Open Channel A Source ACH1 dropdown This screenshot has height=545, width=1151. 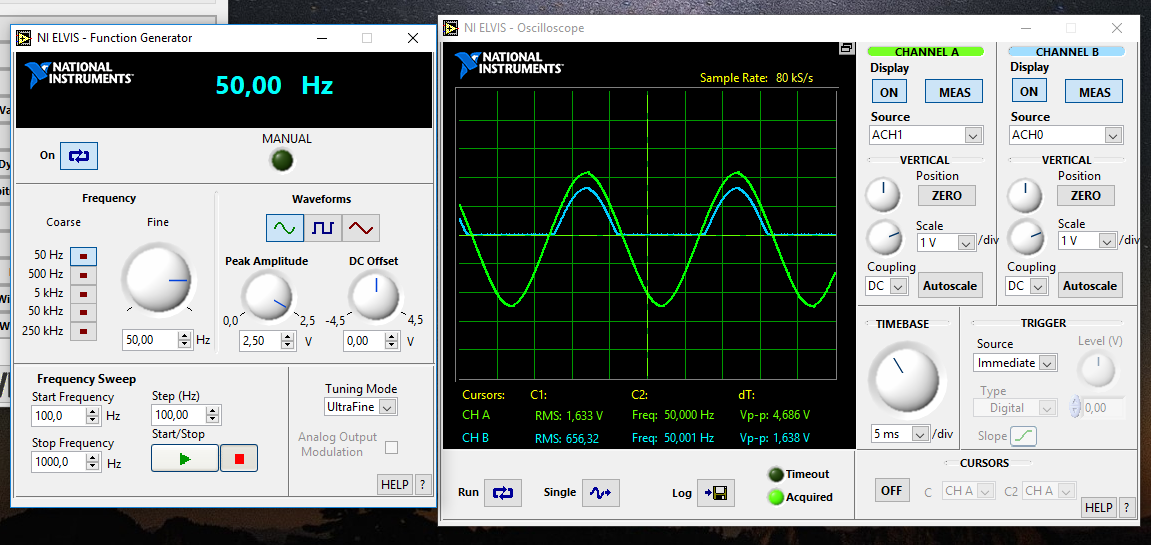926,135
